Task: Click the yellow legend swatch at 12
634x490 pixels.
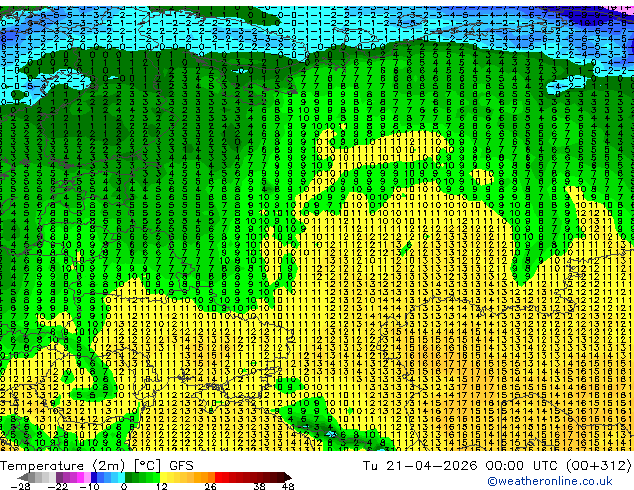Action: 163,477
